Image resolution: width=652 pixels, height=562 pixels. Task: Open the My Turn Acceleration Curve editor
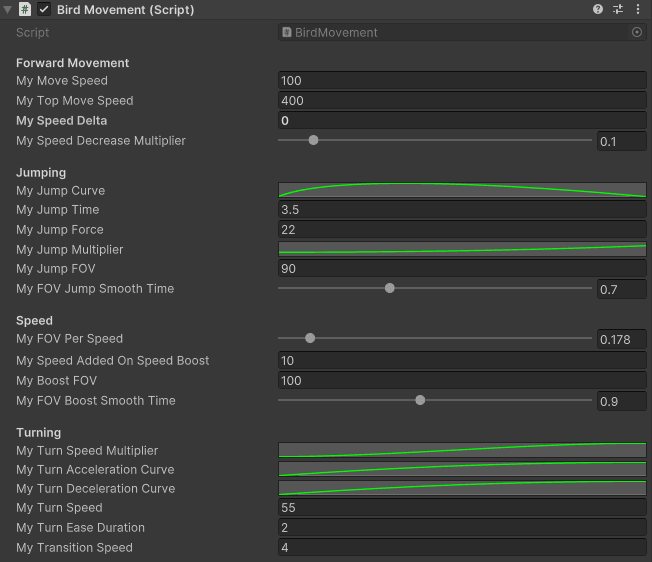[462, 469]
